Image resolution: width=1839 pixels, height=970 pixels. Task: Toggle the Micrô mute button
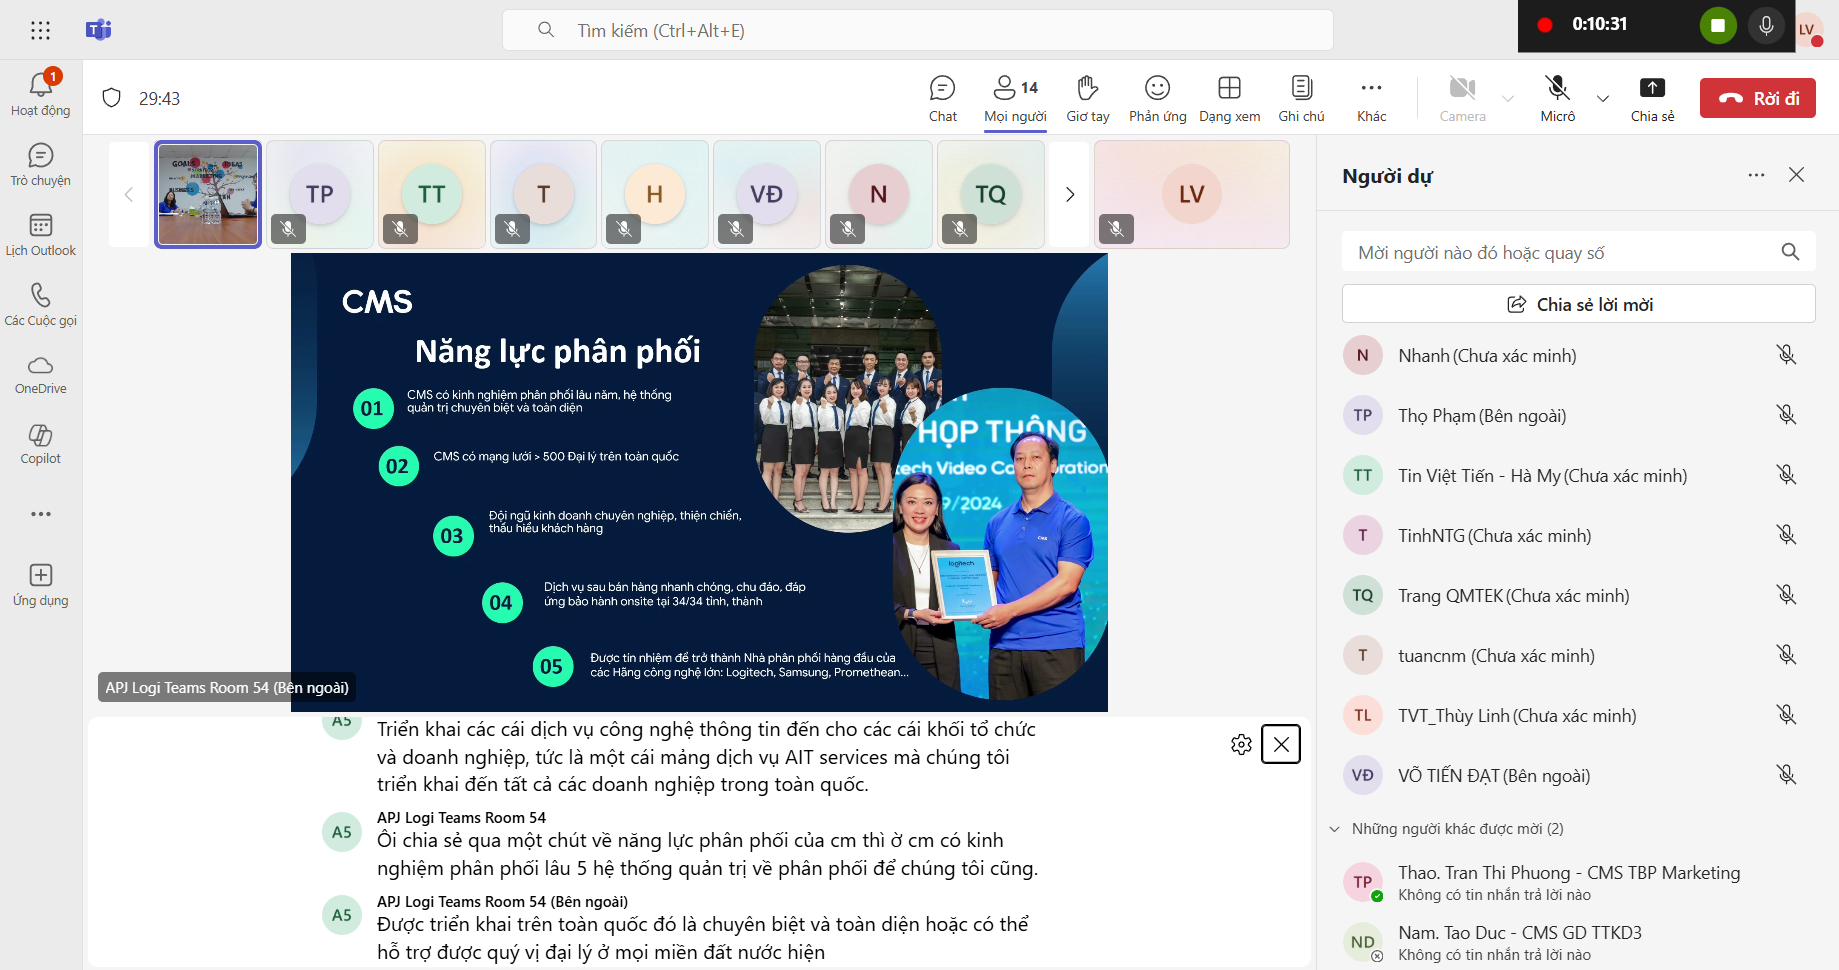click(1557, 99)
